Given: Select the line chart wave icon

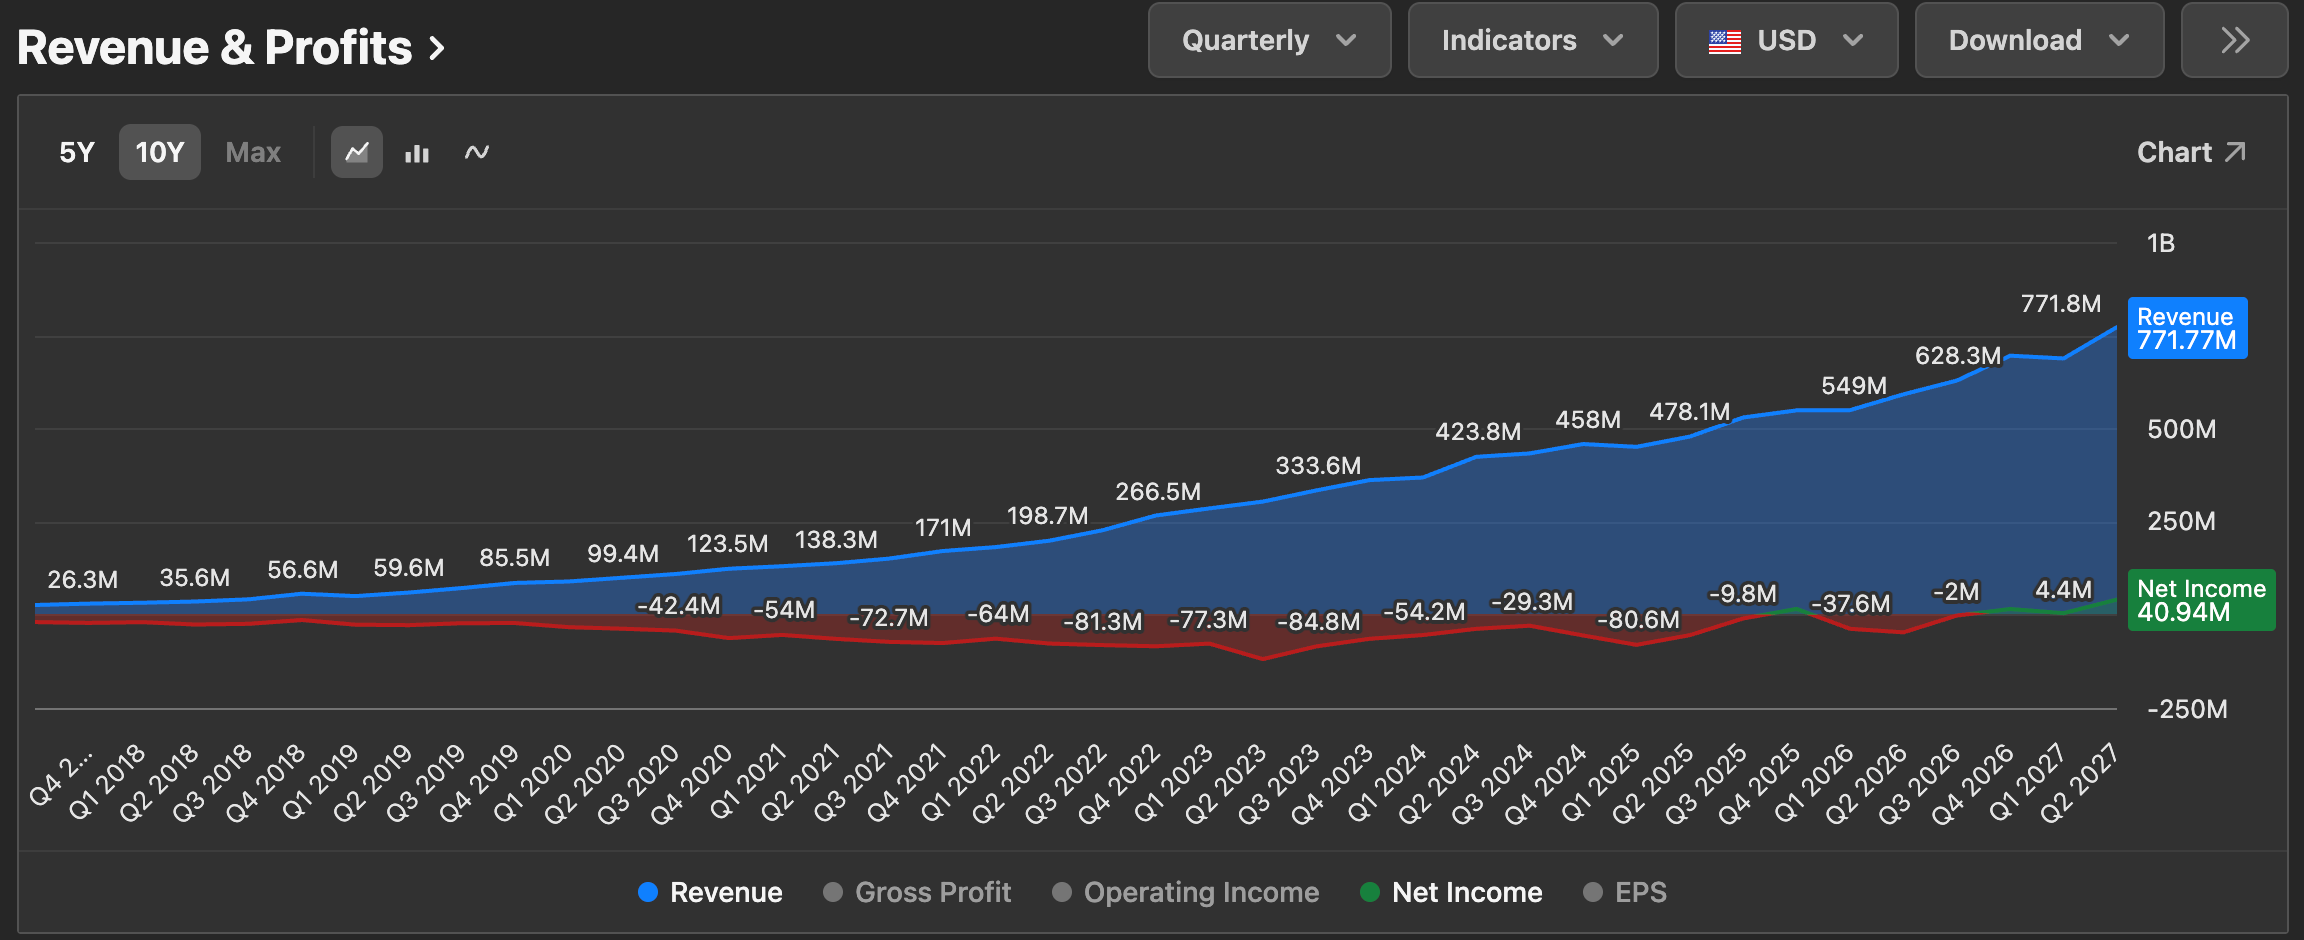Looking at the screenshot, I should click(x=477, y=152).
